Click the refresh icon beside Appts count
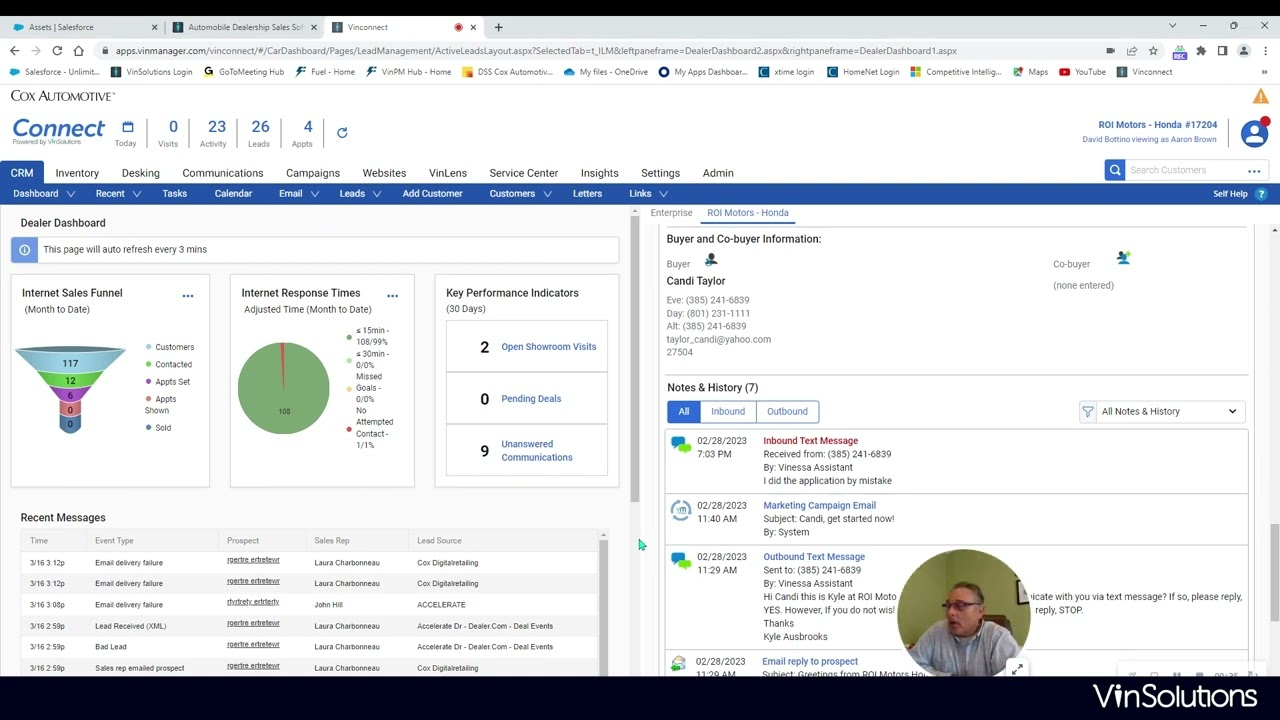The width and height of the screenshot is (1280, 720). (x=342, y=132)
